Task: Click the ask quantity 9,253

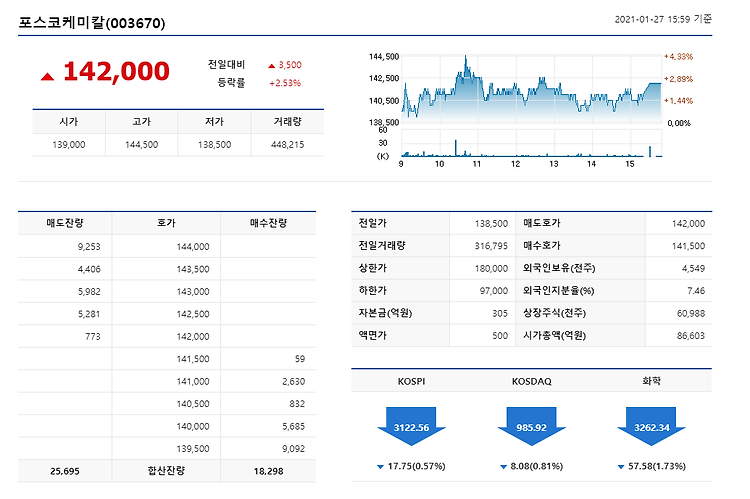Action: point(89,246)
